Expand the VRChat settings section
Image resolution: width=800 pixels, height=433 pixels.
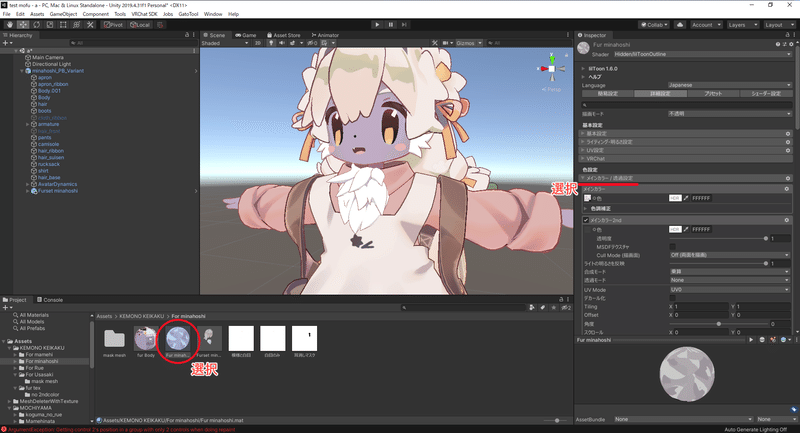pos(686,159)
